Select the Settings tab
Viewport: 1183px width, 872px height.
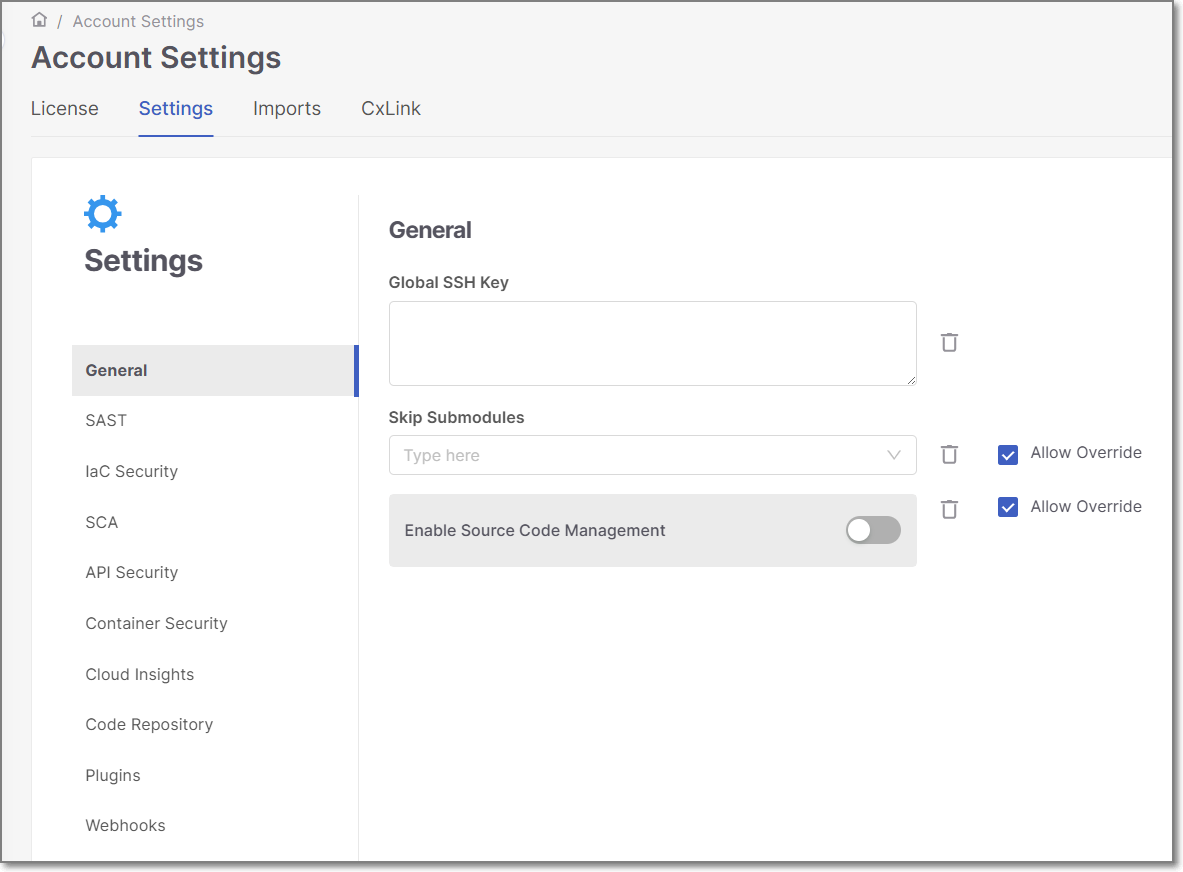coord(175,108)
